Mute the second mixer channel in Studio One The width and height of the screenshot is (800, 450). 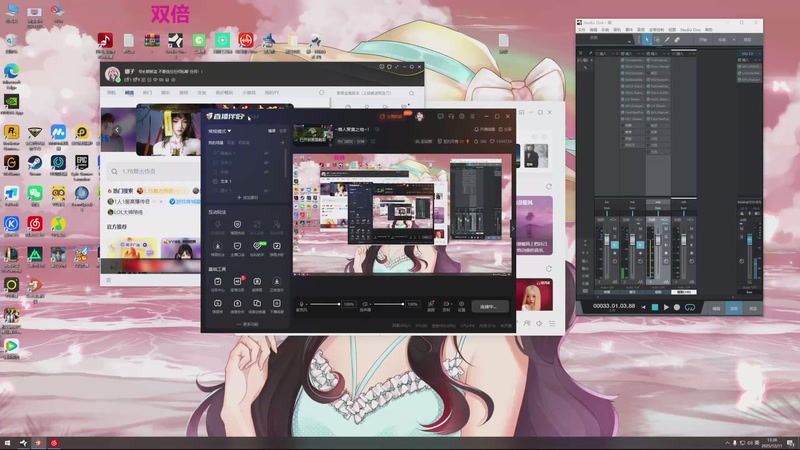pos(640,229)
